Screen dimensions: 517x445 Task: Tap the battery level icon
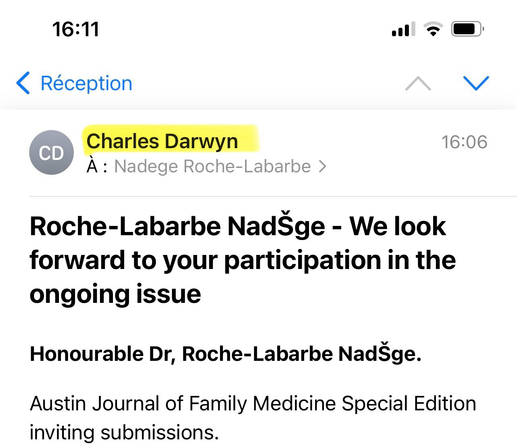click(467, 29)
